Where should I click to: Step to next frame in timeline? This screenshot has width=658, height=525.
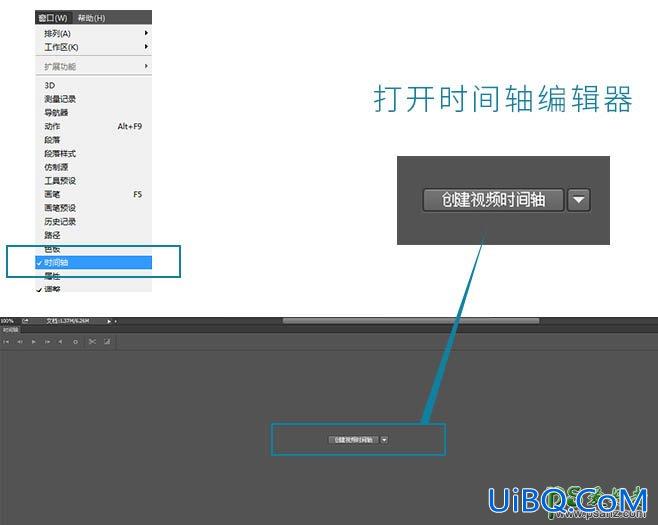coord(47,342)
